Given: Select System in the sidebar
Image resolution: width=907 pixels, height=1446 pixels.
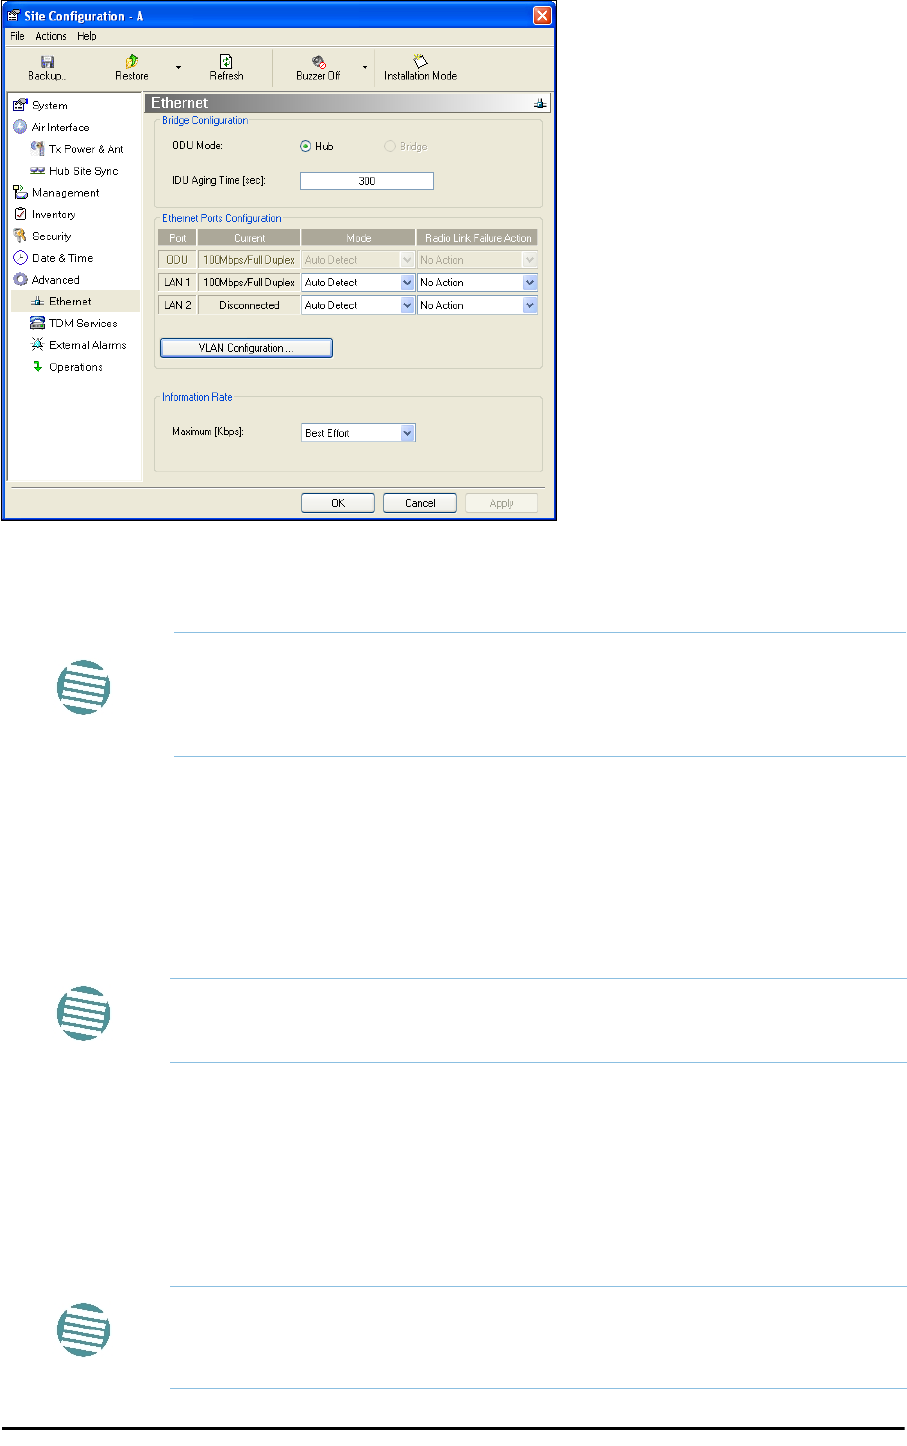Looking at the screenshot, I should (x=50, y=105).
